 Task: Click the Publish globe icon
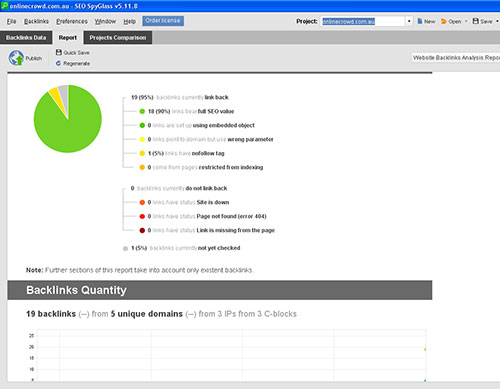[16, 58]
